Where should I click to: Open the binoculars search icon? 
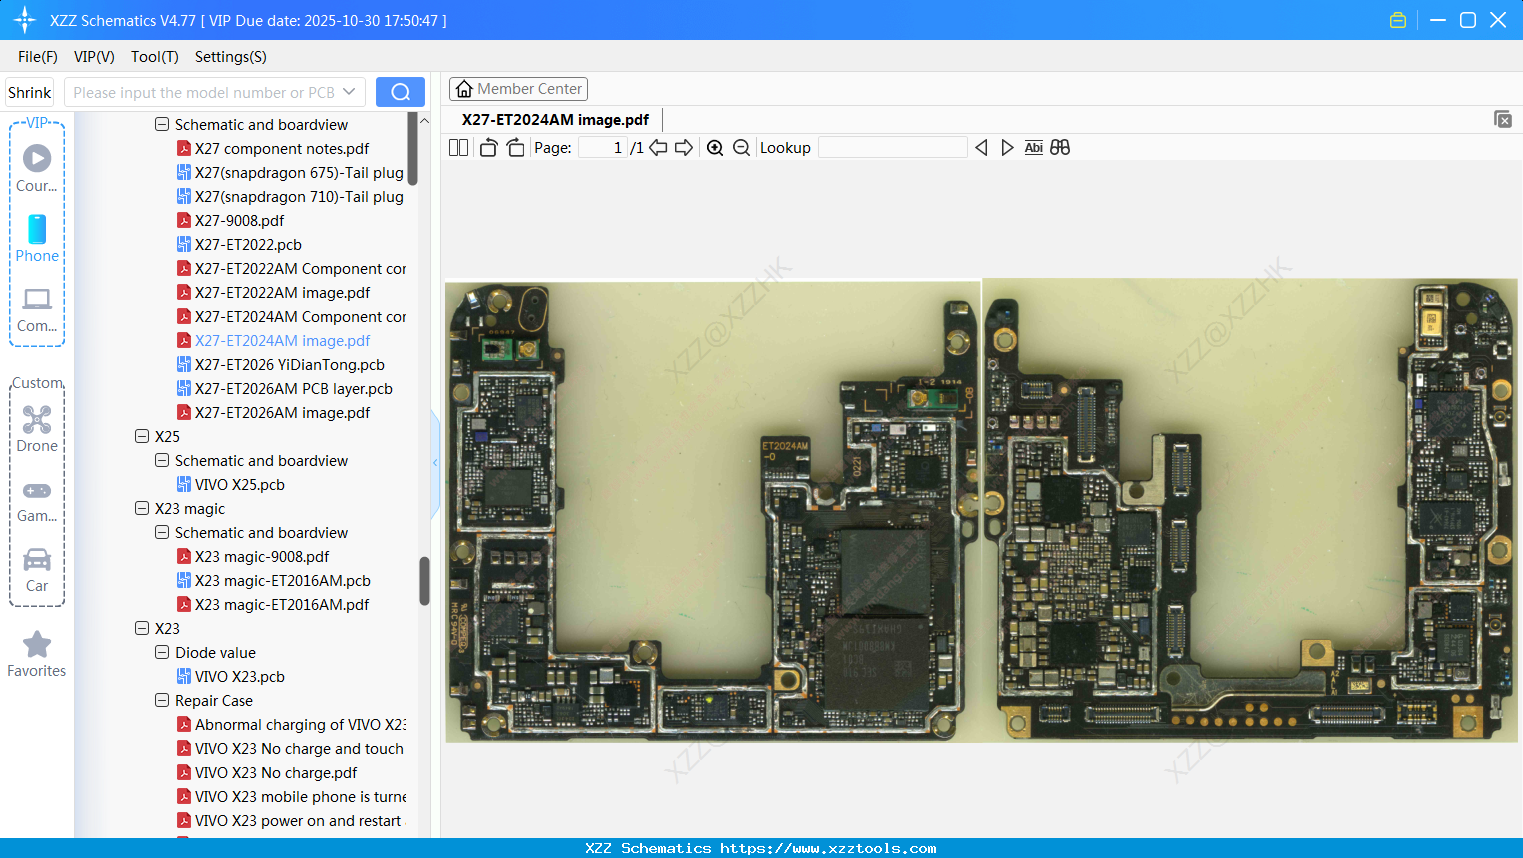point(1060,148)
